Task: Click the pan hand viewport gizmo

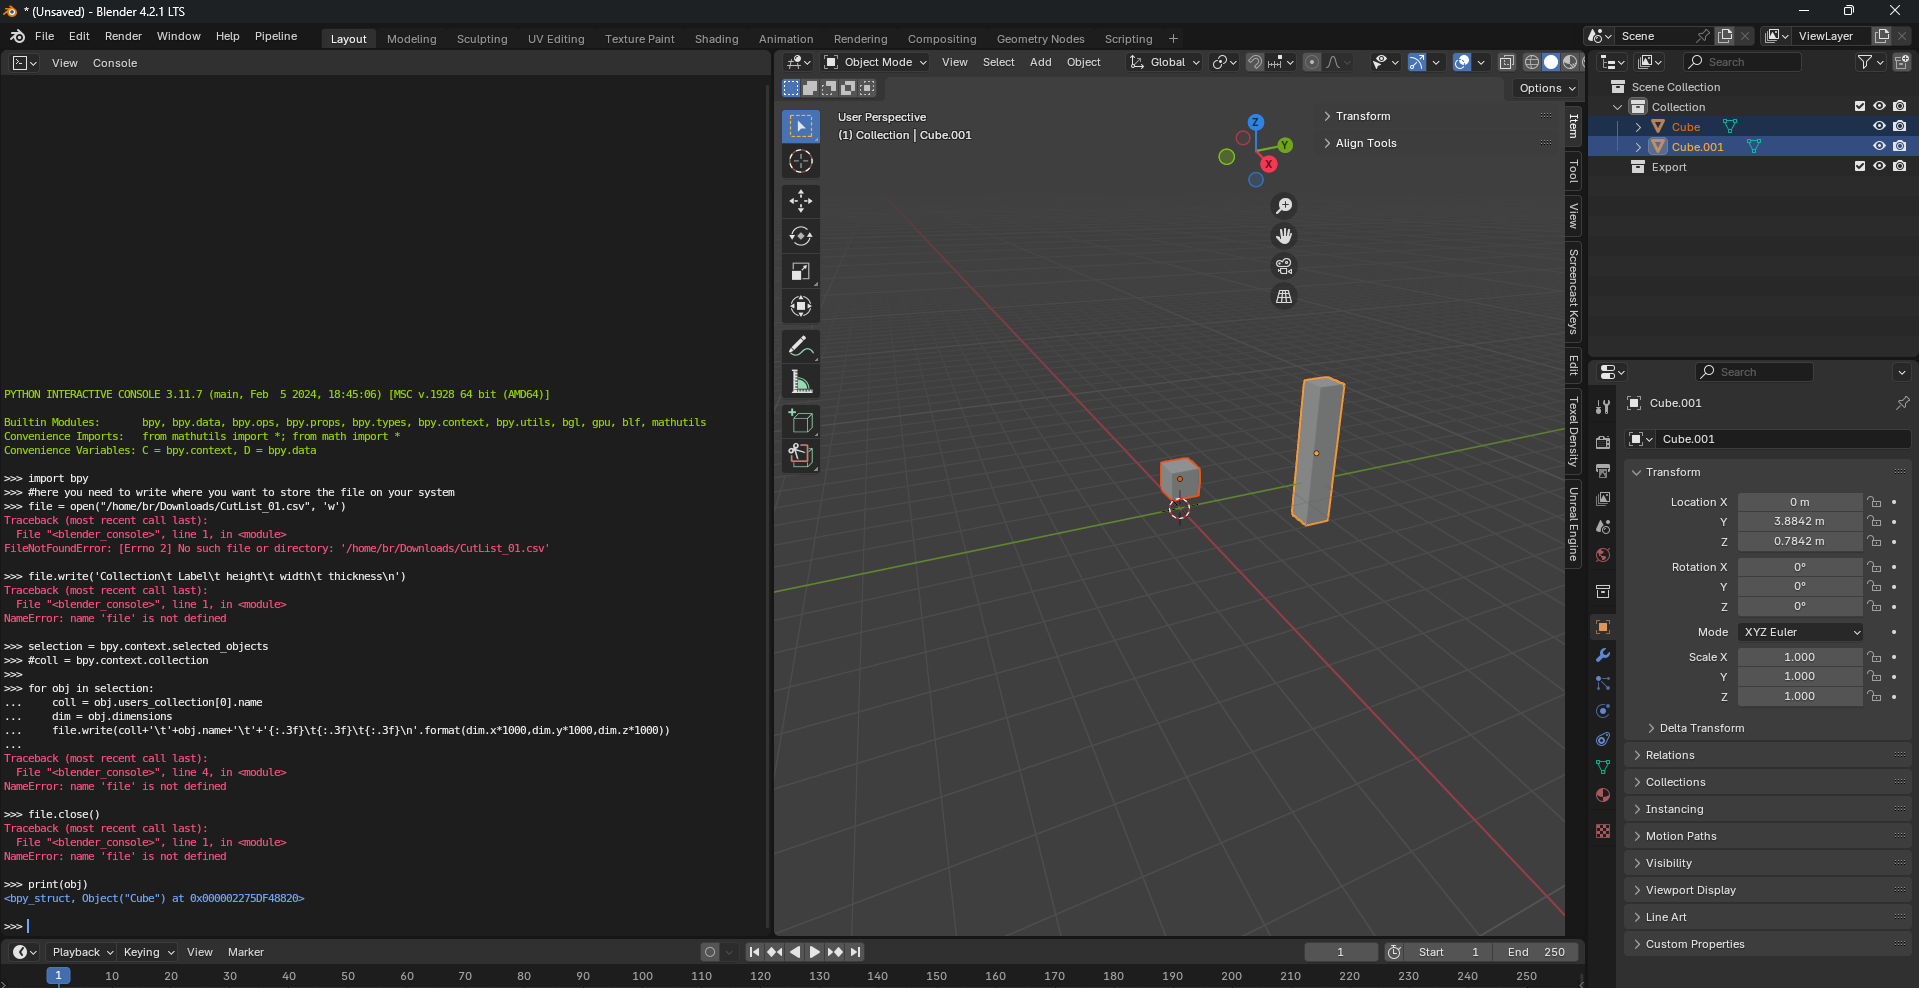Action: coord(1284,236)
